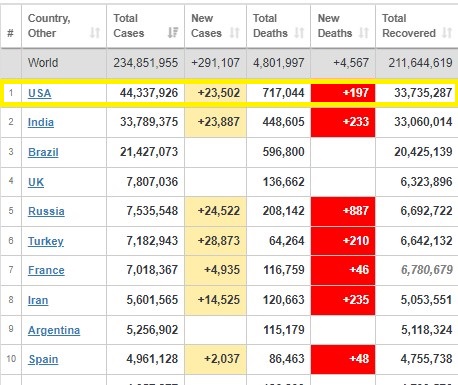
Task: Click the Total Cases sort arrow icon
Action: pos(173,33)
